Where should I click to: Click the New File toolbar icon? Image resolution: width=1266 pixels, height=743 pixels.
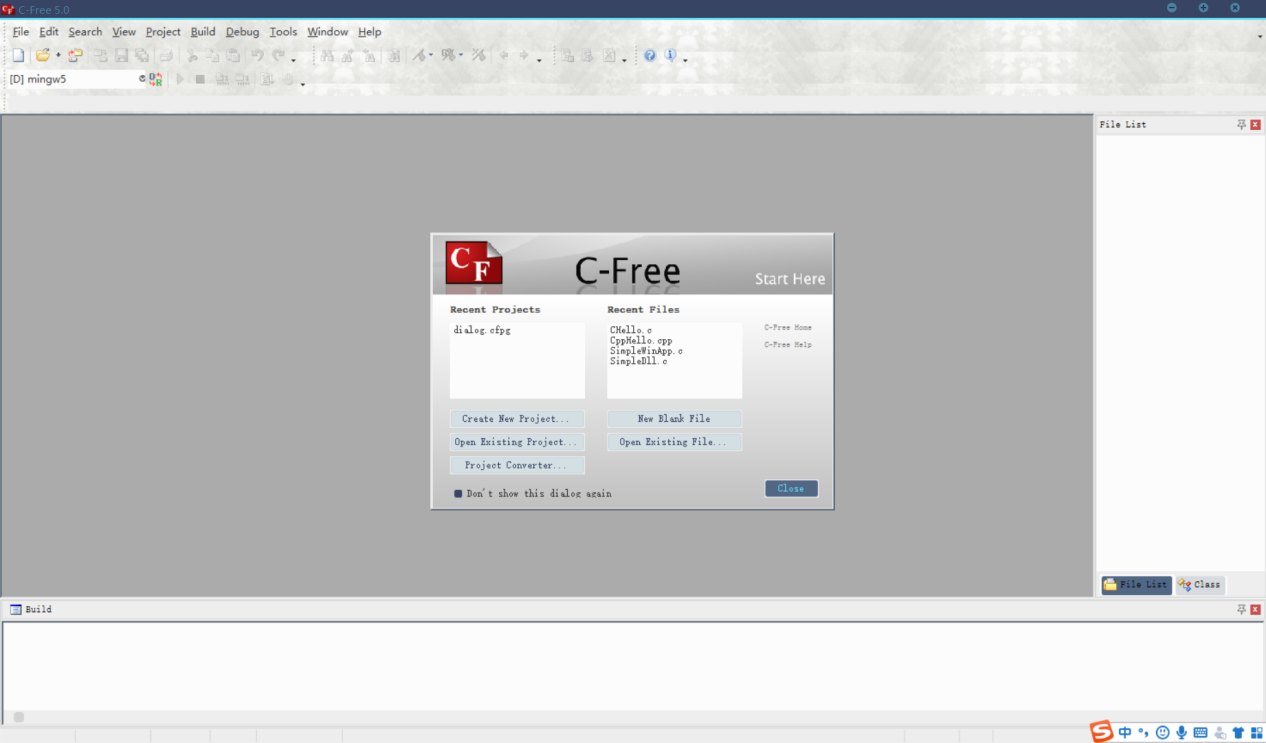[18, 56]
